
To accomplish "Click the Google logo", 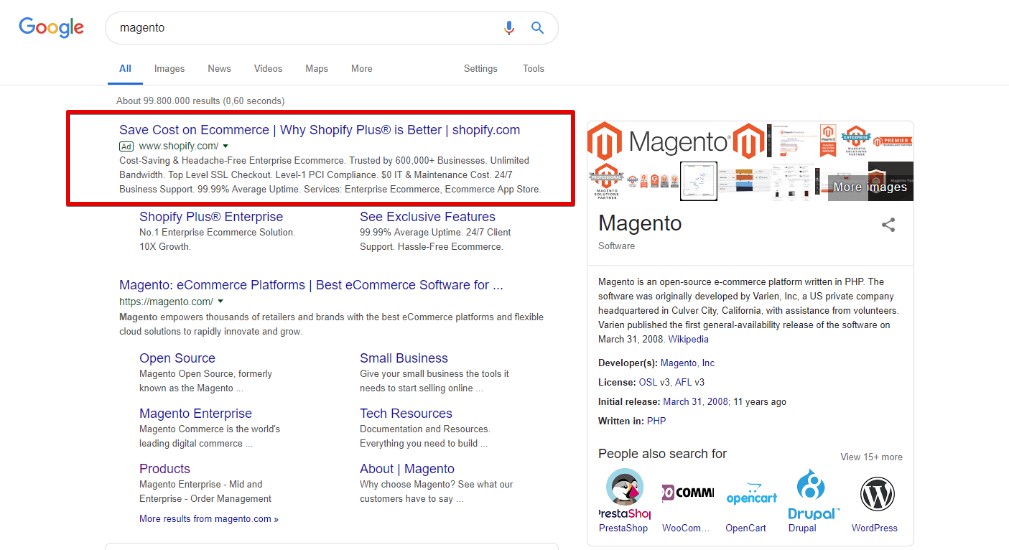I will pos(51,27).
